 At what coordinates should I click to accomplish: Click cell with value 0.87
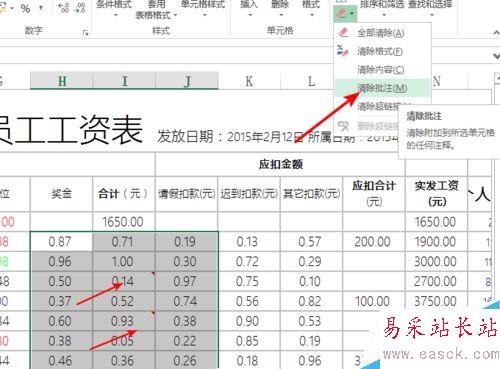coord(61,242)
